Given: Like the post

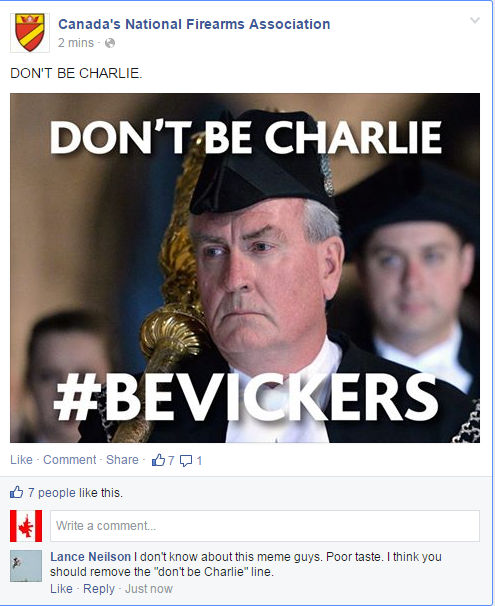Looking at the screenshot, I should (21, 460).
